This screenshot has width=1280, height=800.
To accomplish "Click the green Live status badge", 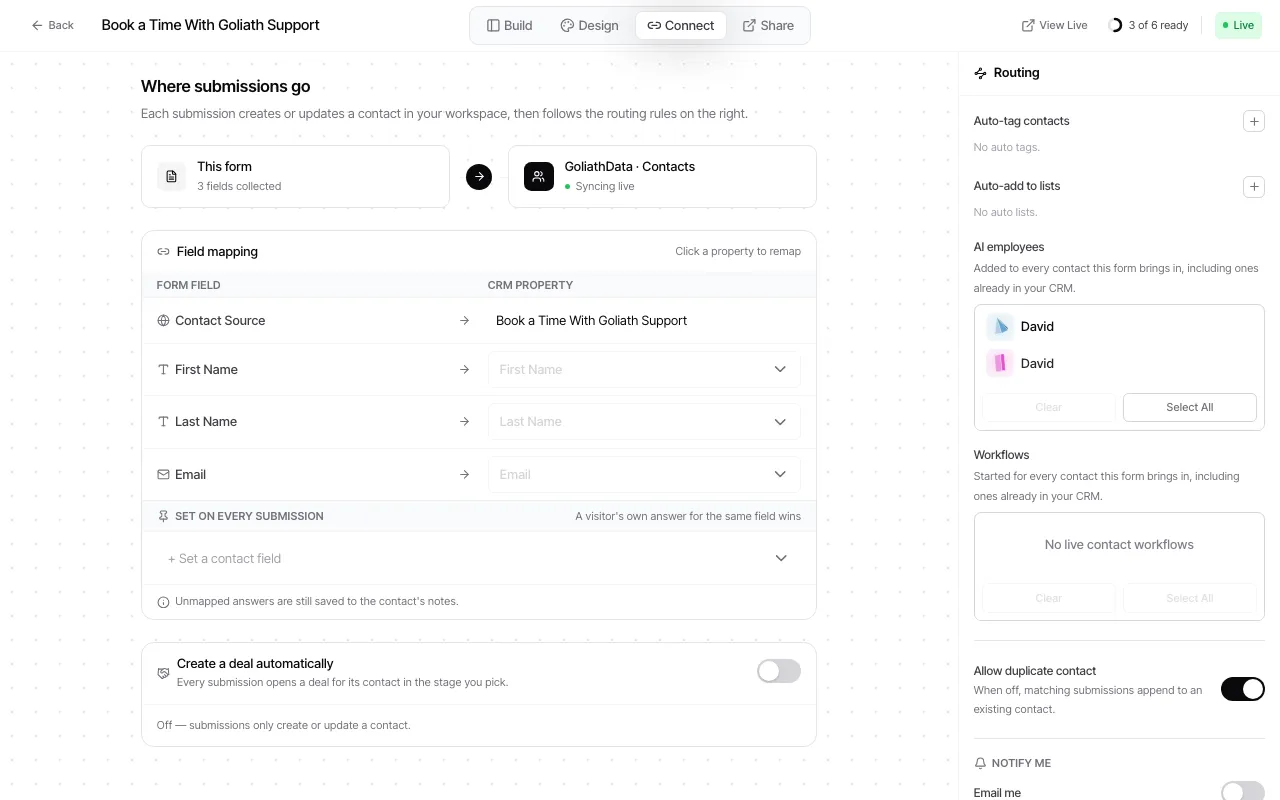I will tap(1238, 25).
